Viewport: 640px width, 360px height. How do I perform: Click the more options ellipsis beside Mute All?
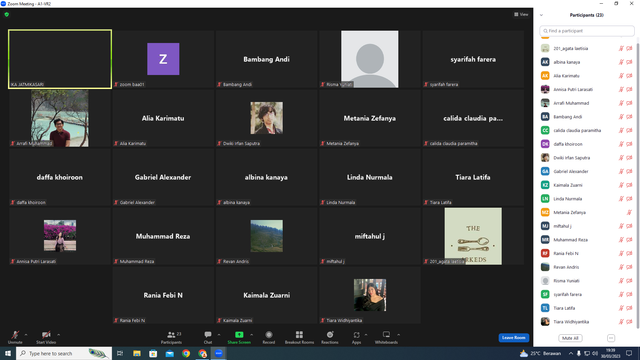point(611,338)
